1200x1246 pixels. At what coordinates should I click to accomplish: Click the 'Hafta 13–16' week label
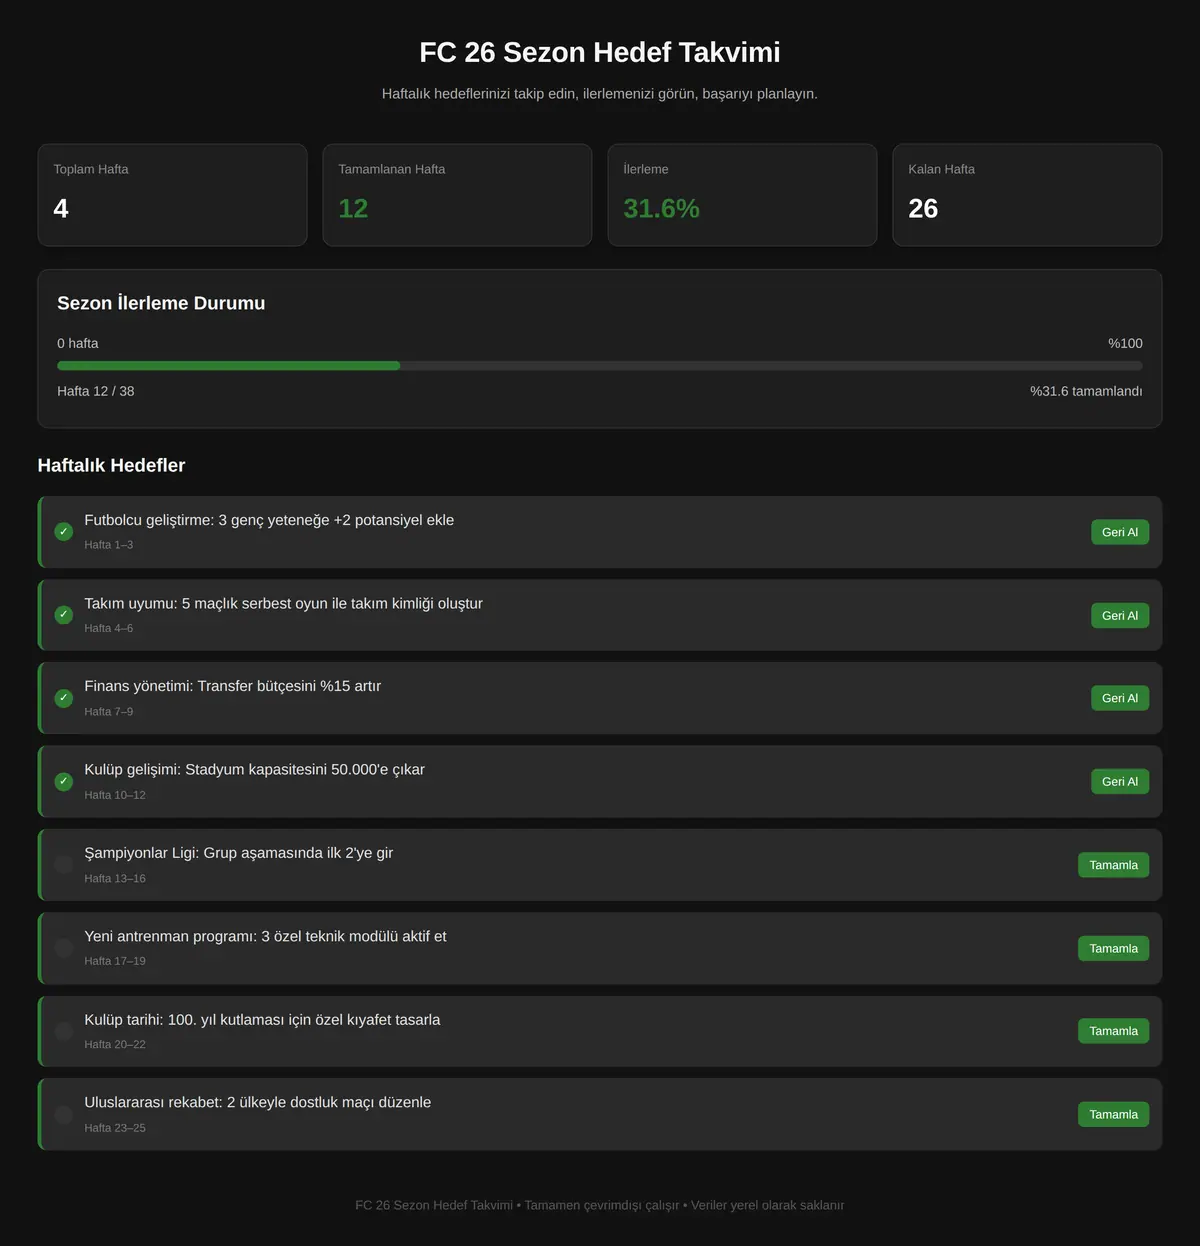pyautogui.click(x=115, y=878)
